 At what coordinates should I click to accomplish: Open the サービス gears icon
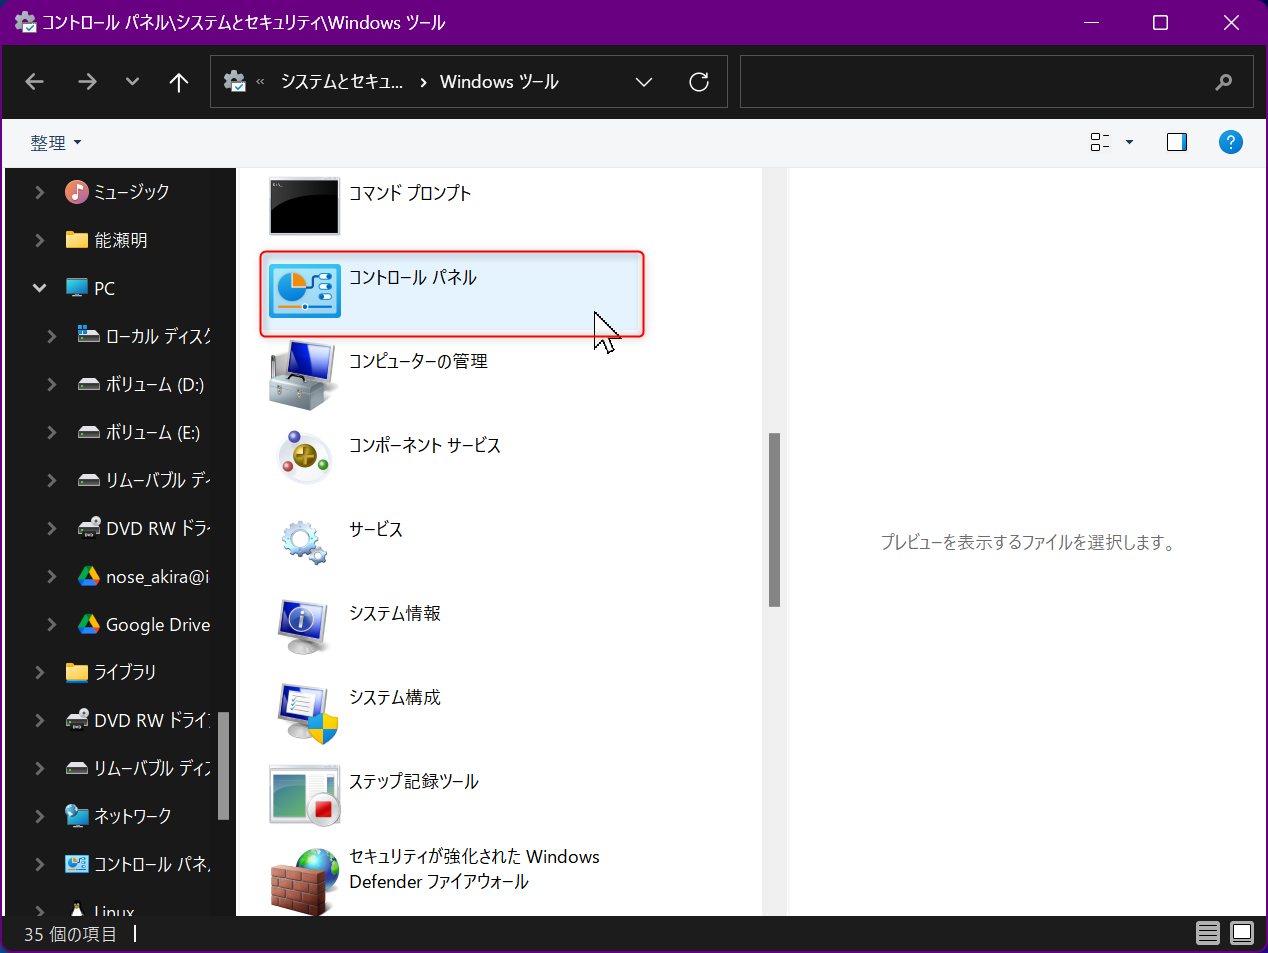pos(304,542)
